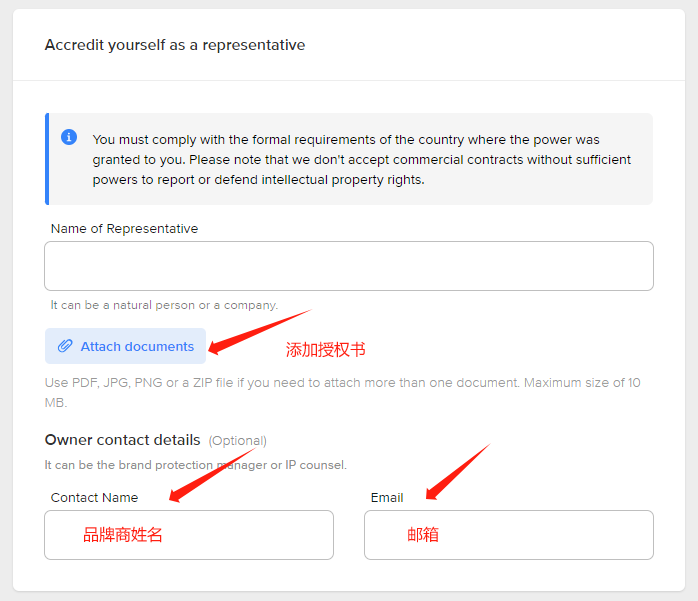The height and width of the screenshot is (601, 698).
Task: Click the red arrow pointing at Email label
Action: 456,470
